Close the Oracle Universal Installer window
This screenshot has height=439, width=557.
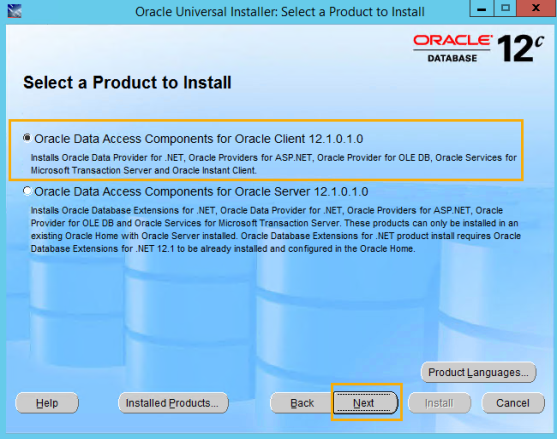click(536, 8)
